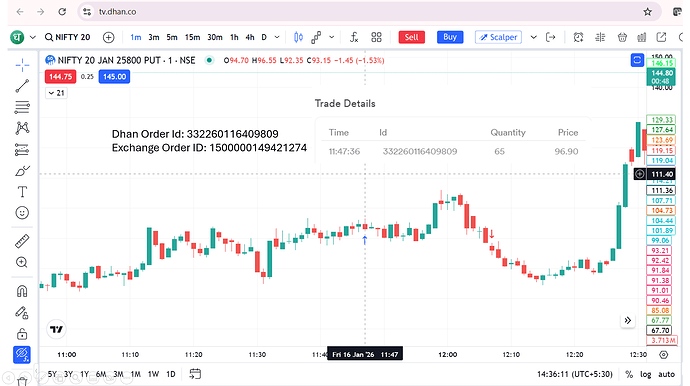This screenshot has height=386, width=690.
Task: Collapse the 21 indicators legend
Action: click(x=57, y=93)
